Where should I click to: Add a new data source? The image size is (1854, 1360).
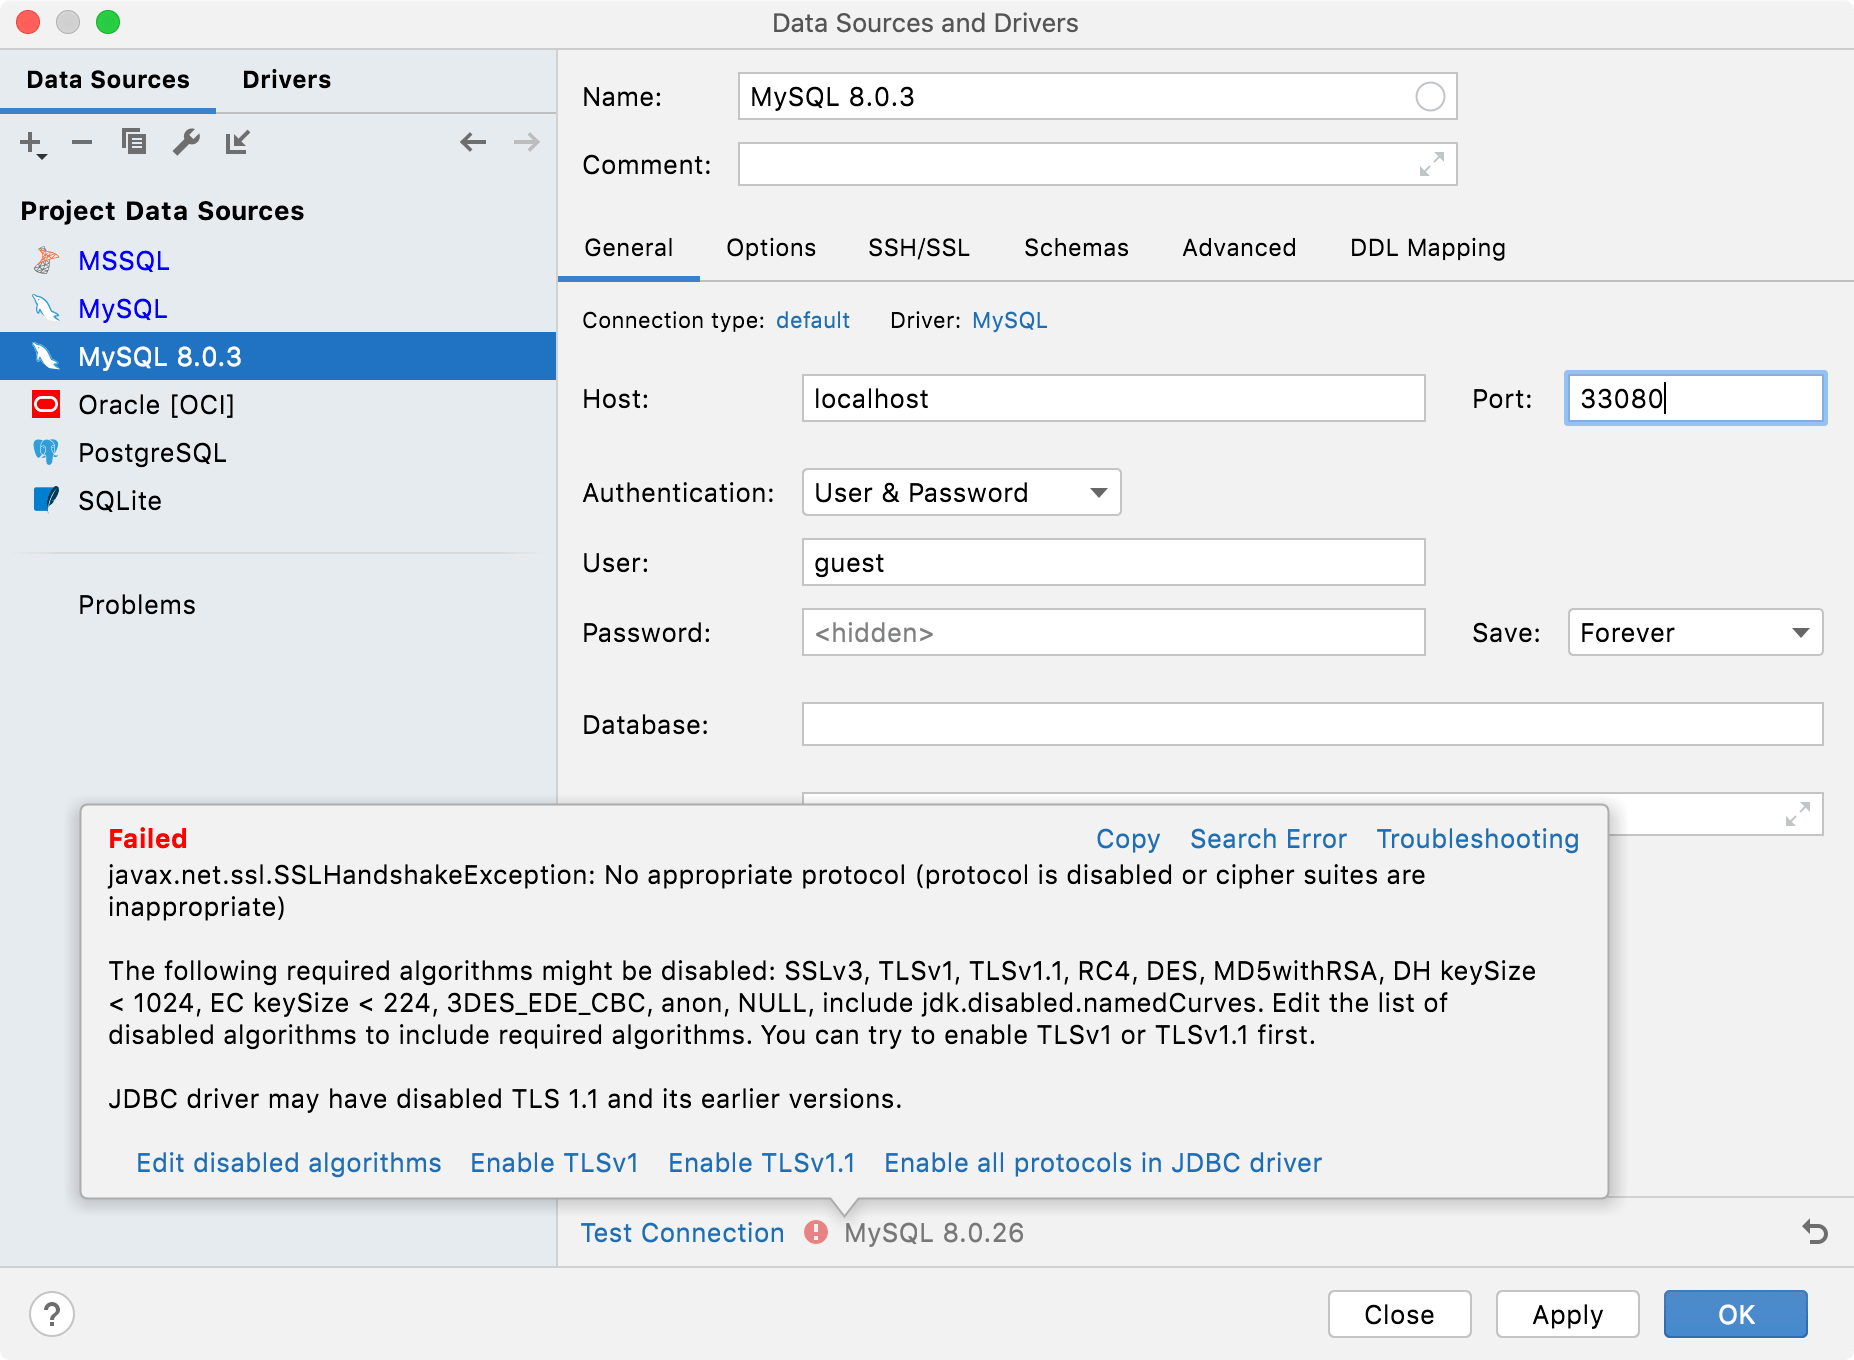click(x=28, y=141)
